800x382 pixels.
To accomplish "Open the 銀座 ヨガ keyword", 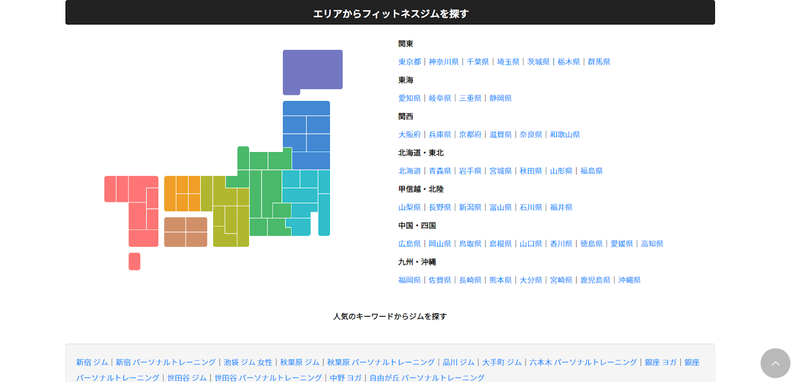I will point(661,362).
